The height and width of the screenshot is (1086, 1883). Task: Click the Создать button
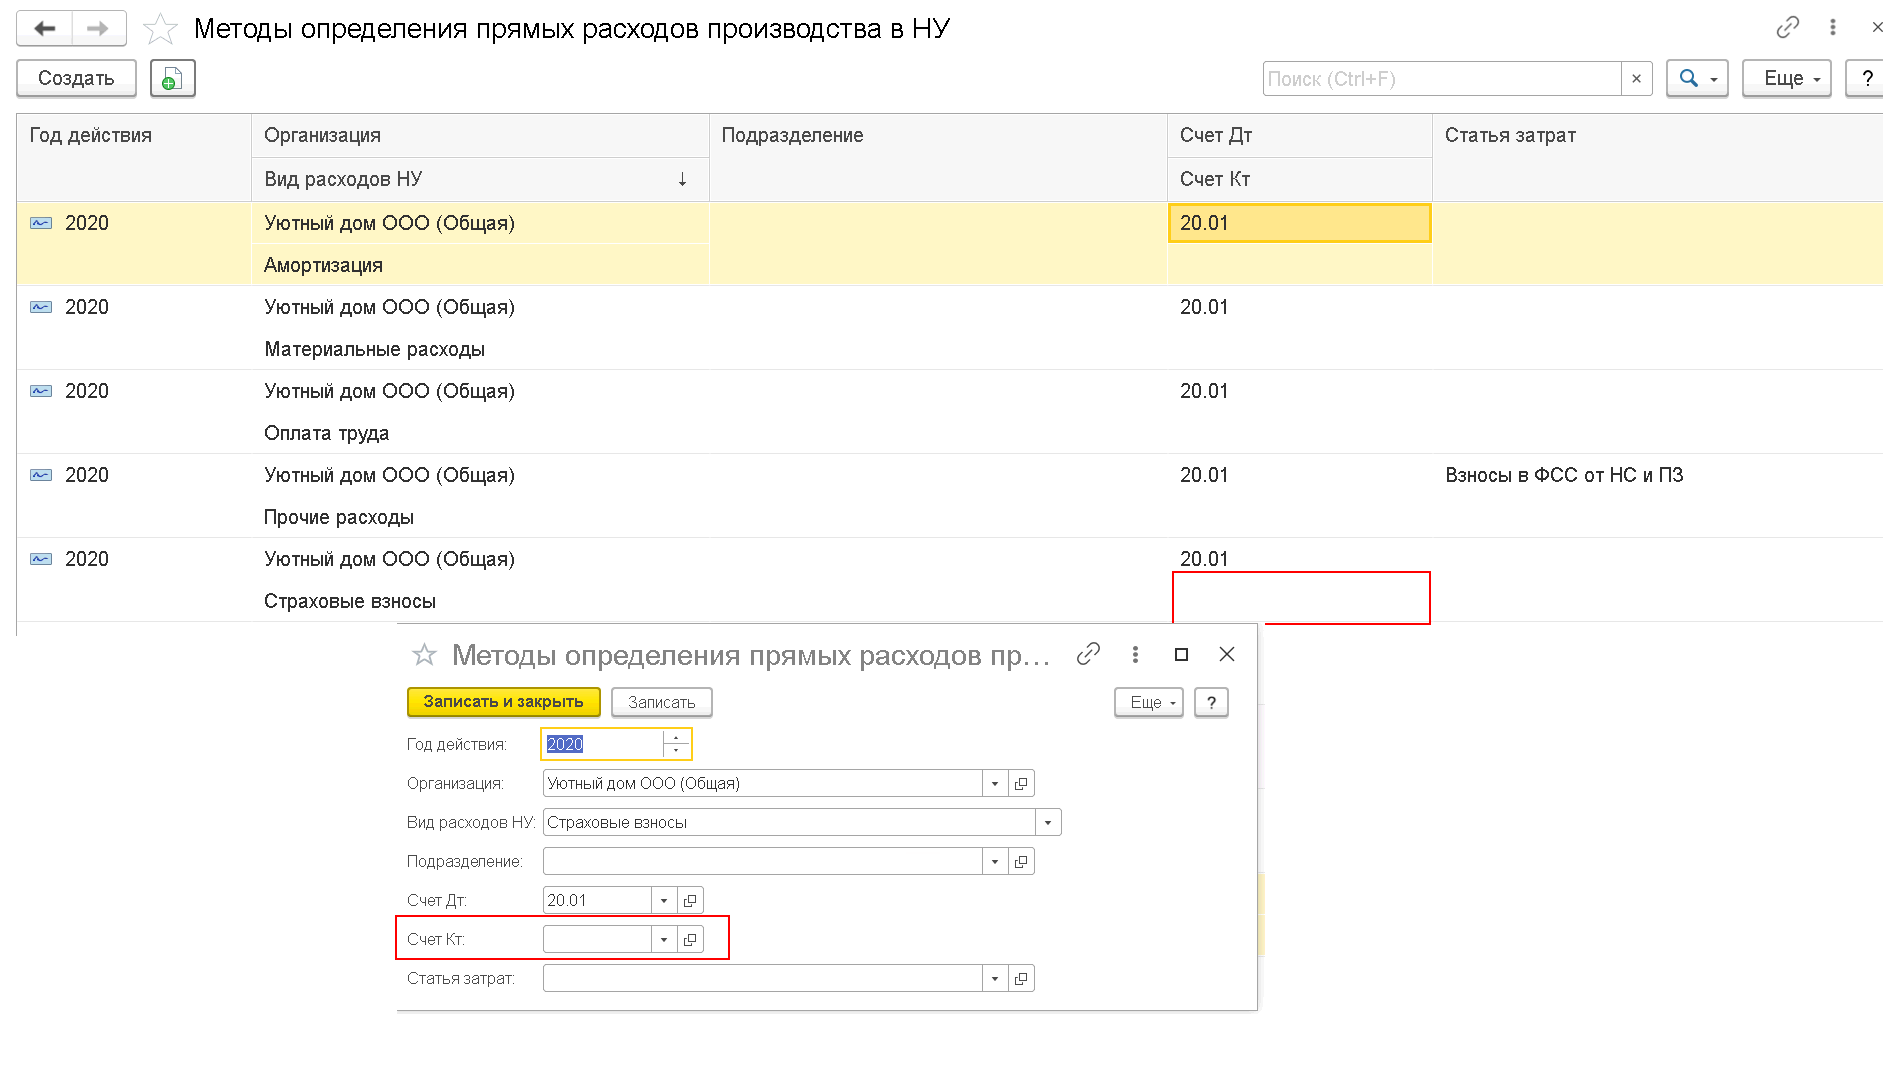76,78
